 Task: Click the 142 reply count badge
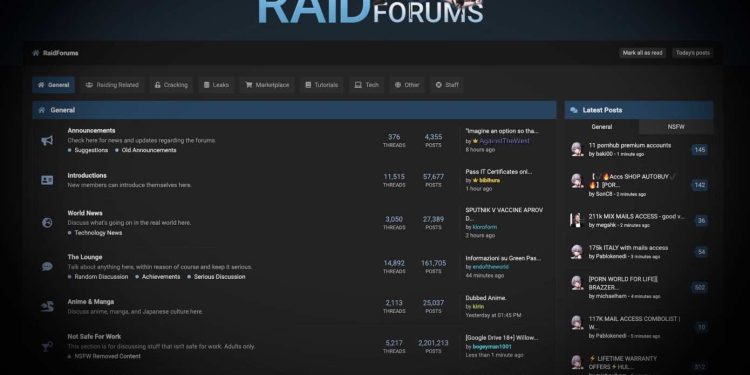click(700, 185)
